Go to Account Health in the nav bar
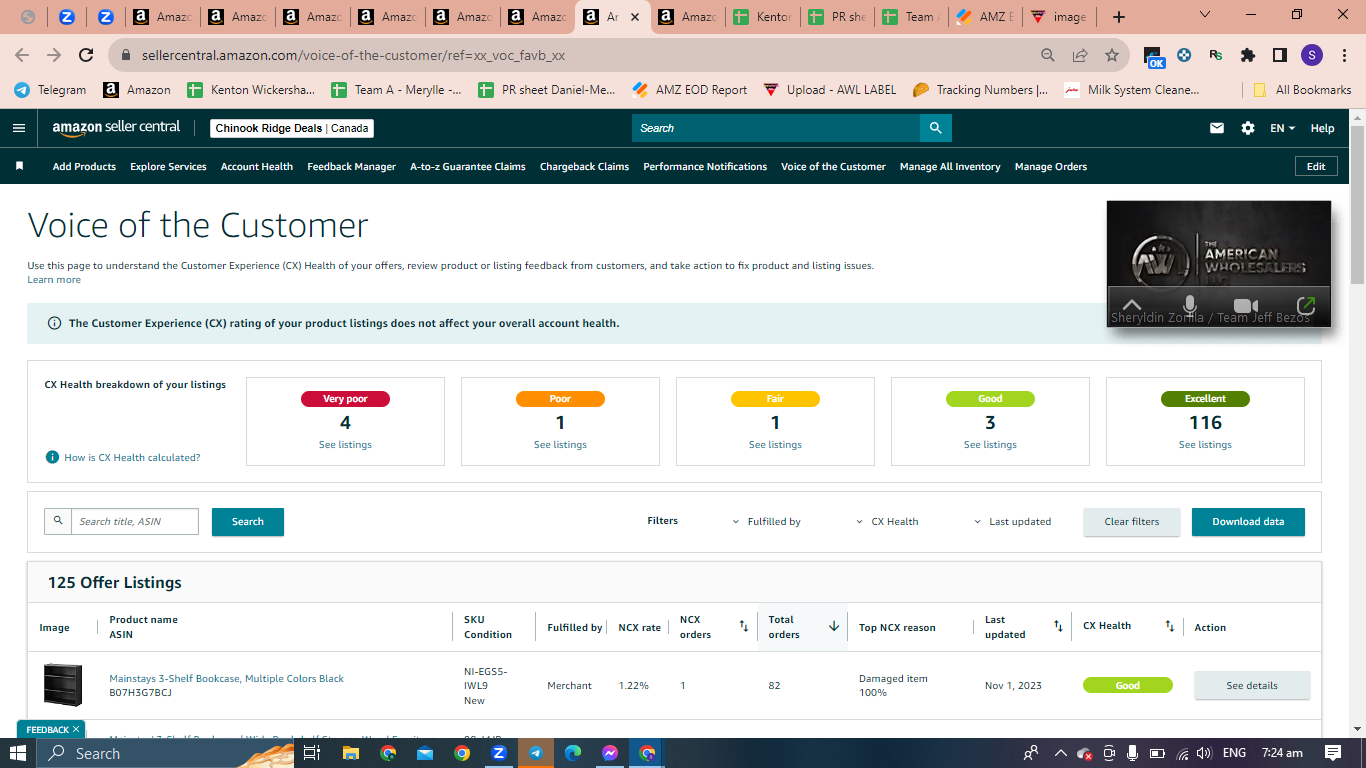Viewport: 1366px width, 768px height. [257, 166]
